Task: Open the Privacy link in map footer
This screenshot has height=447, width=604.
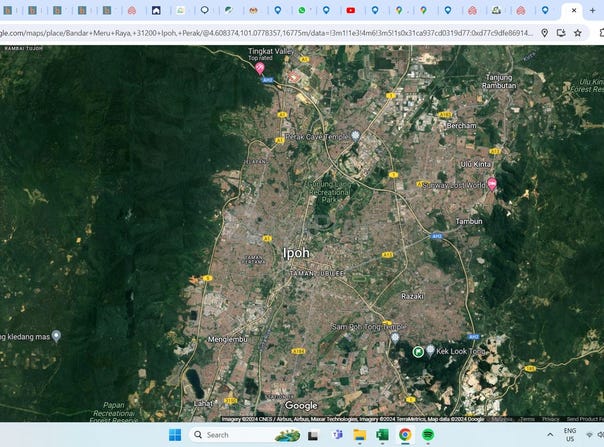Action: coord(550,419)
